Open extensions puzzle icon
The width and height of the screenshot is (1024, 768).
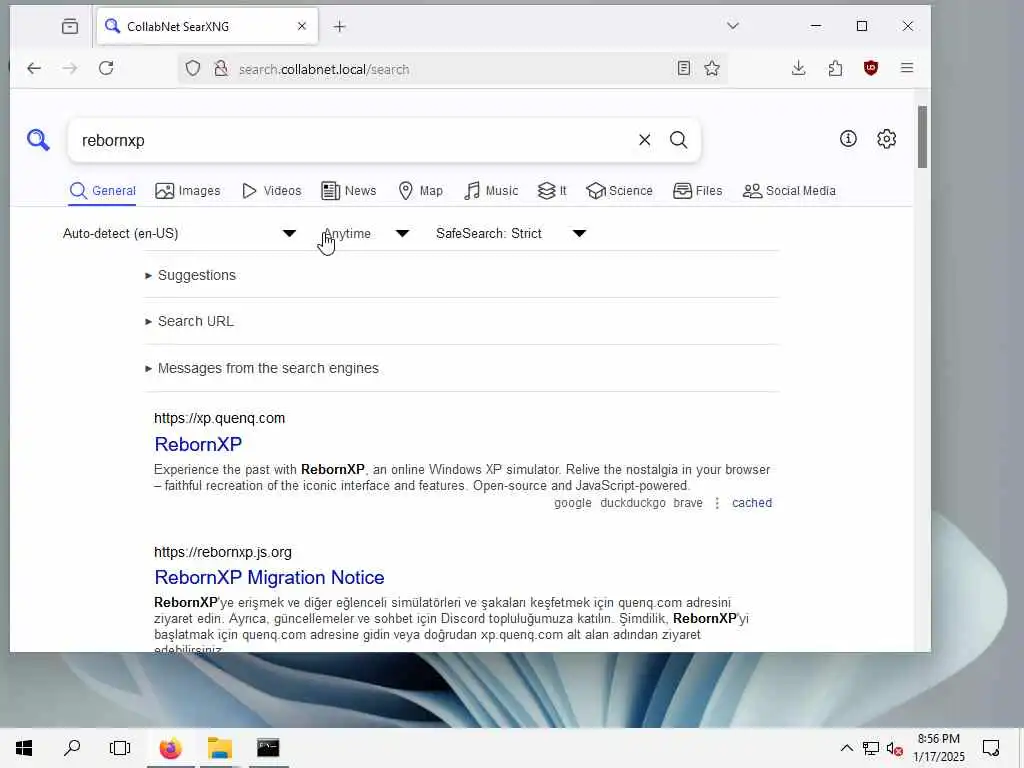click(835, 68)
